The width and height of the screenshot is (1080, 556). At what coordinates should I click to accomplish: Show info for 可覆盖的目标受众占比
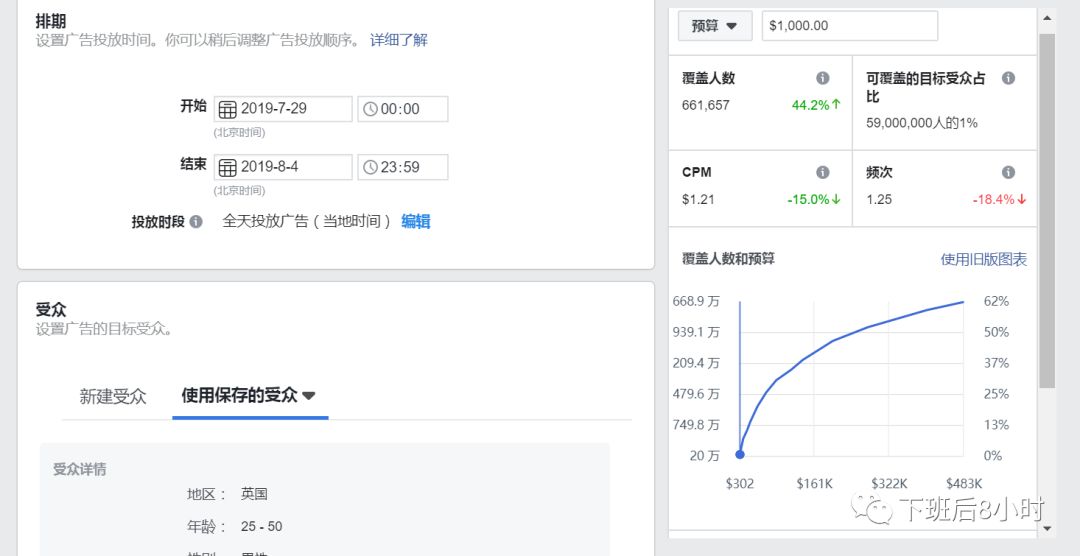(x=1008, y=78)
